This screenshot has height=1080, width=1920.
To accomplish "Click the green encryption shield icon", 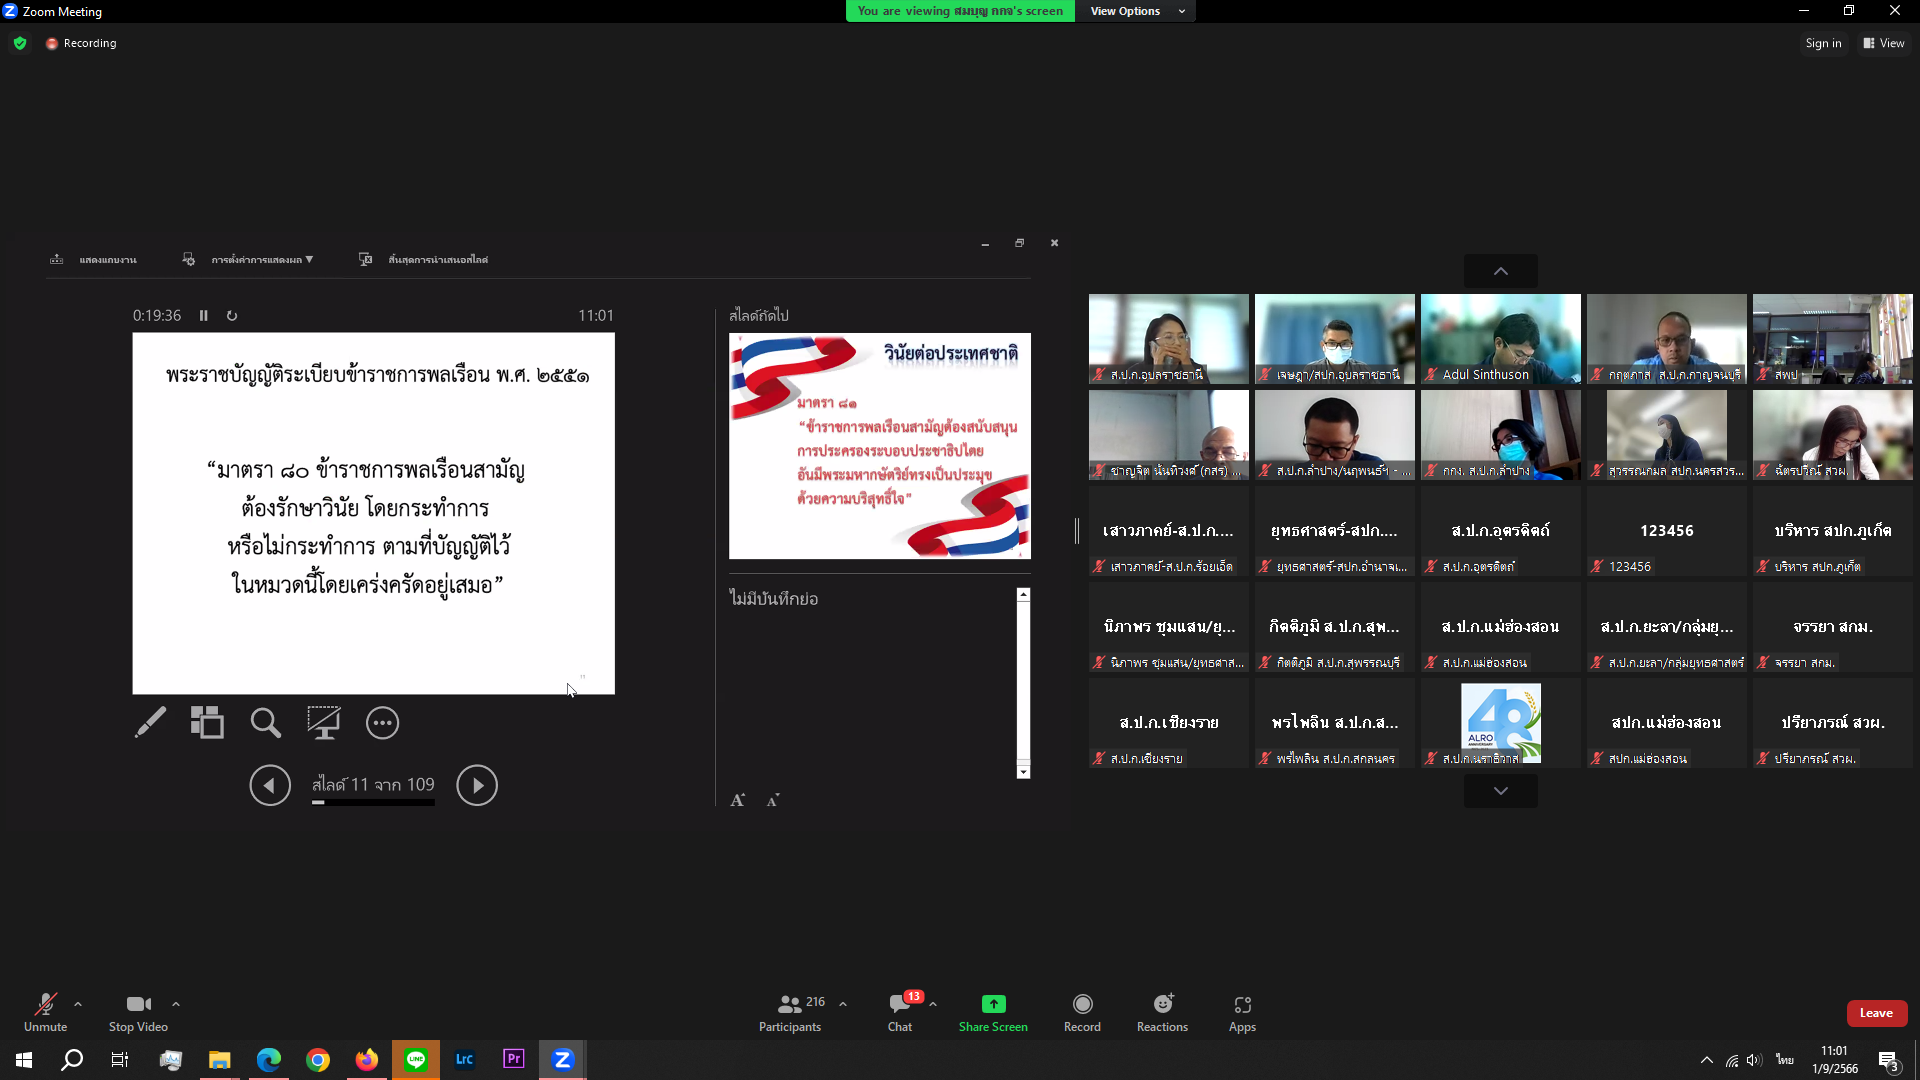I will tap(20, 43).
